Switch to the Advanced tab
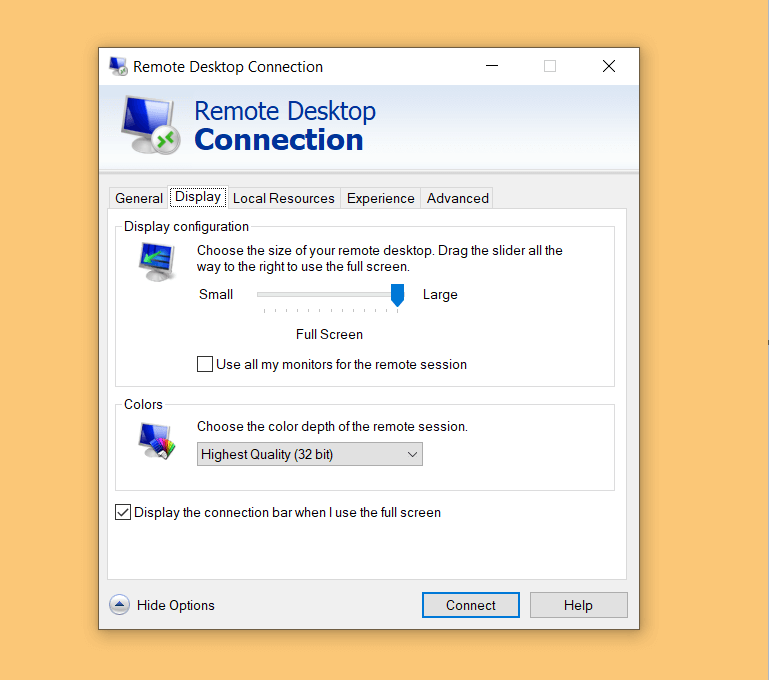 point(458,198)
